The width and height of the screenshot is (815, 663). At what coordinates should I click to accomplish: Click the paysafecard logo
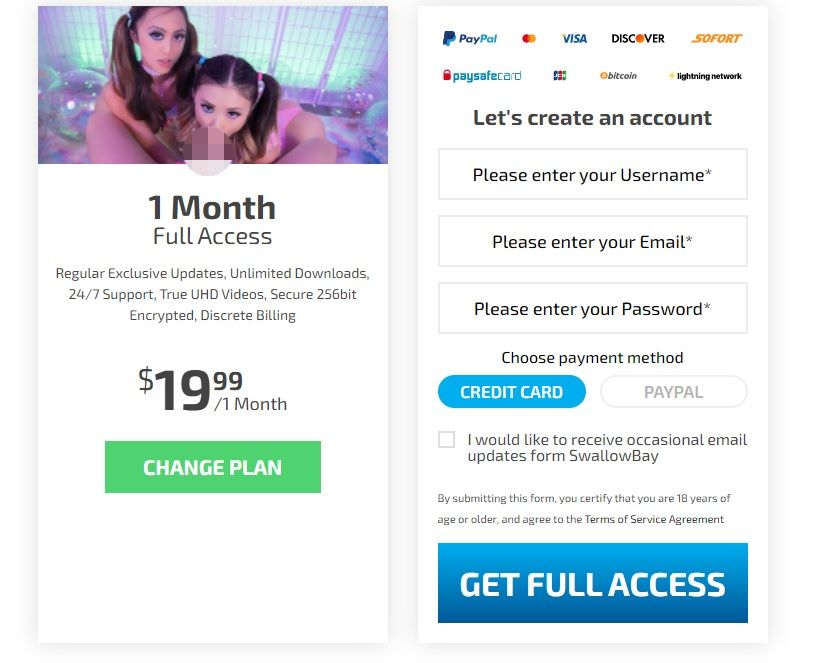[x=482, y=76]
